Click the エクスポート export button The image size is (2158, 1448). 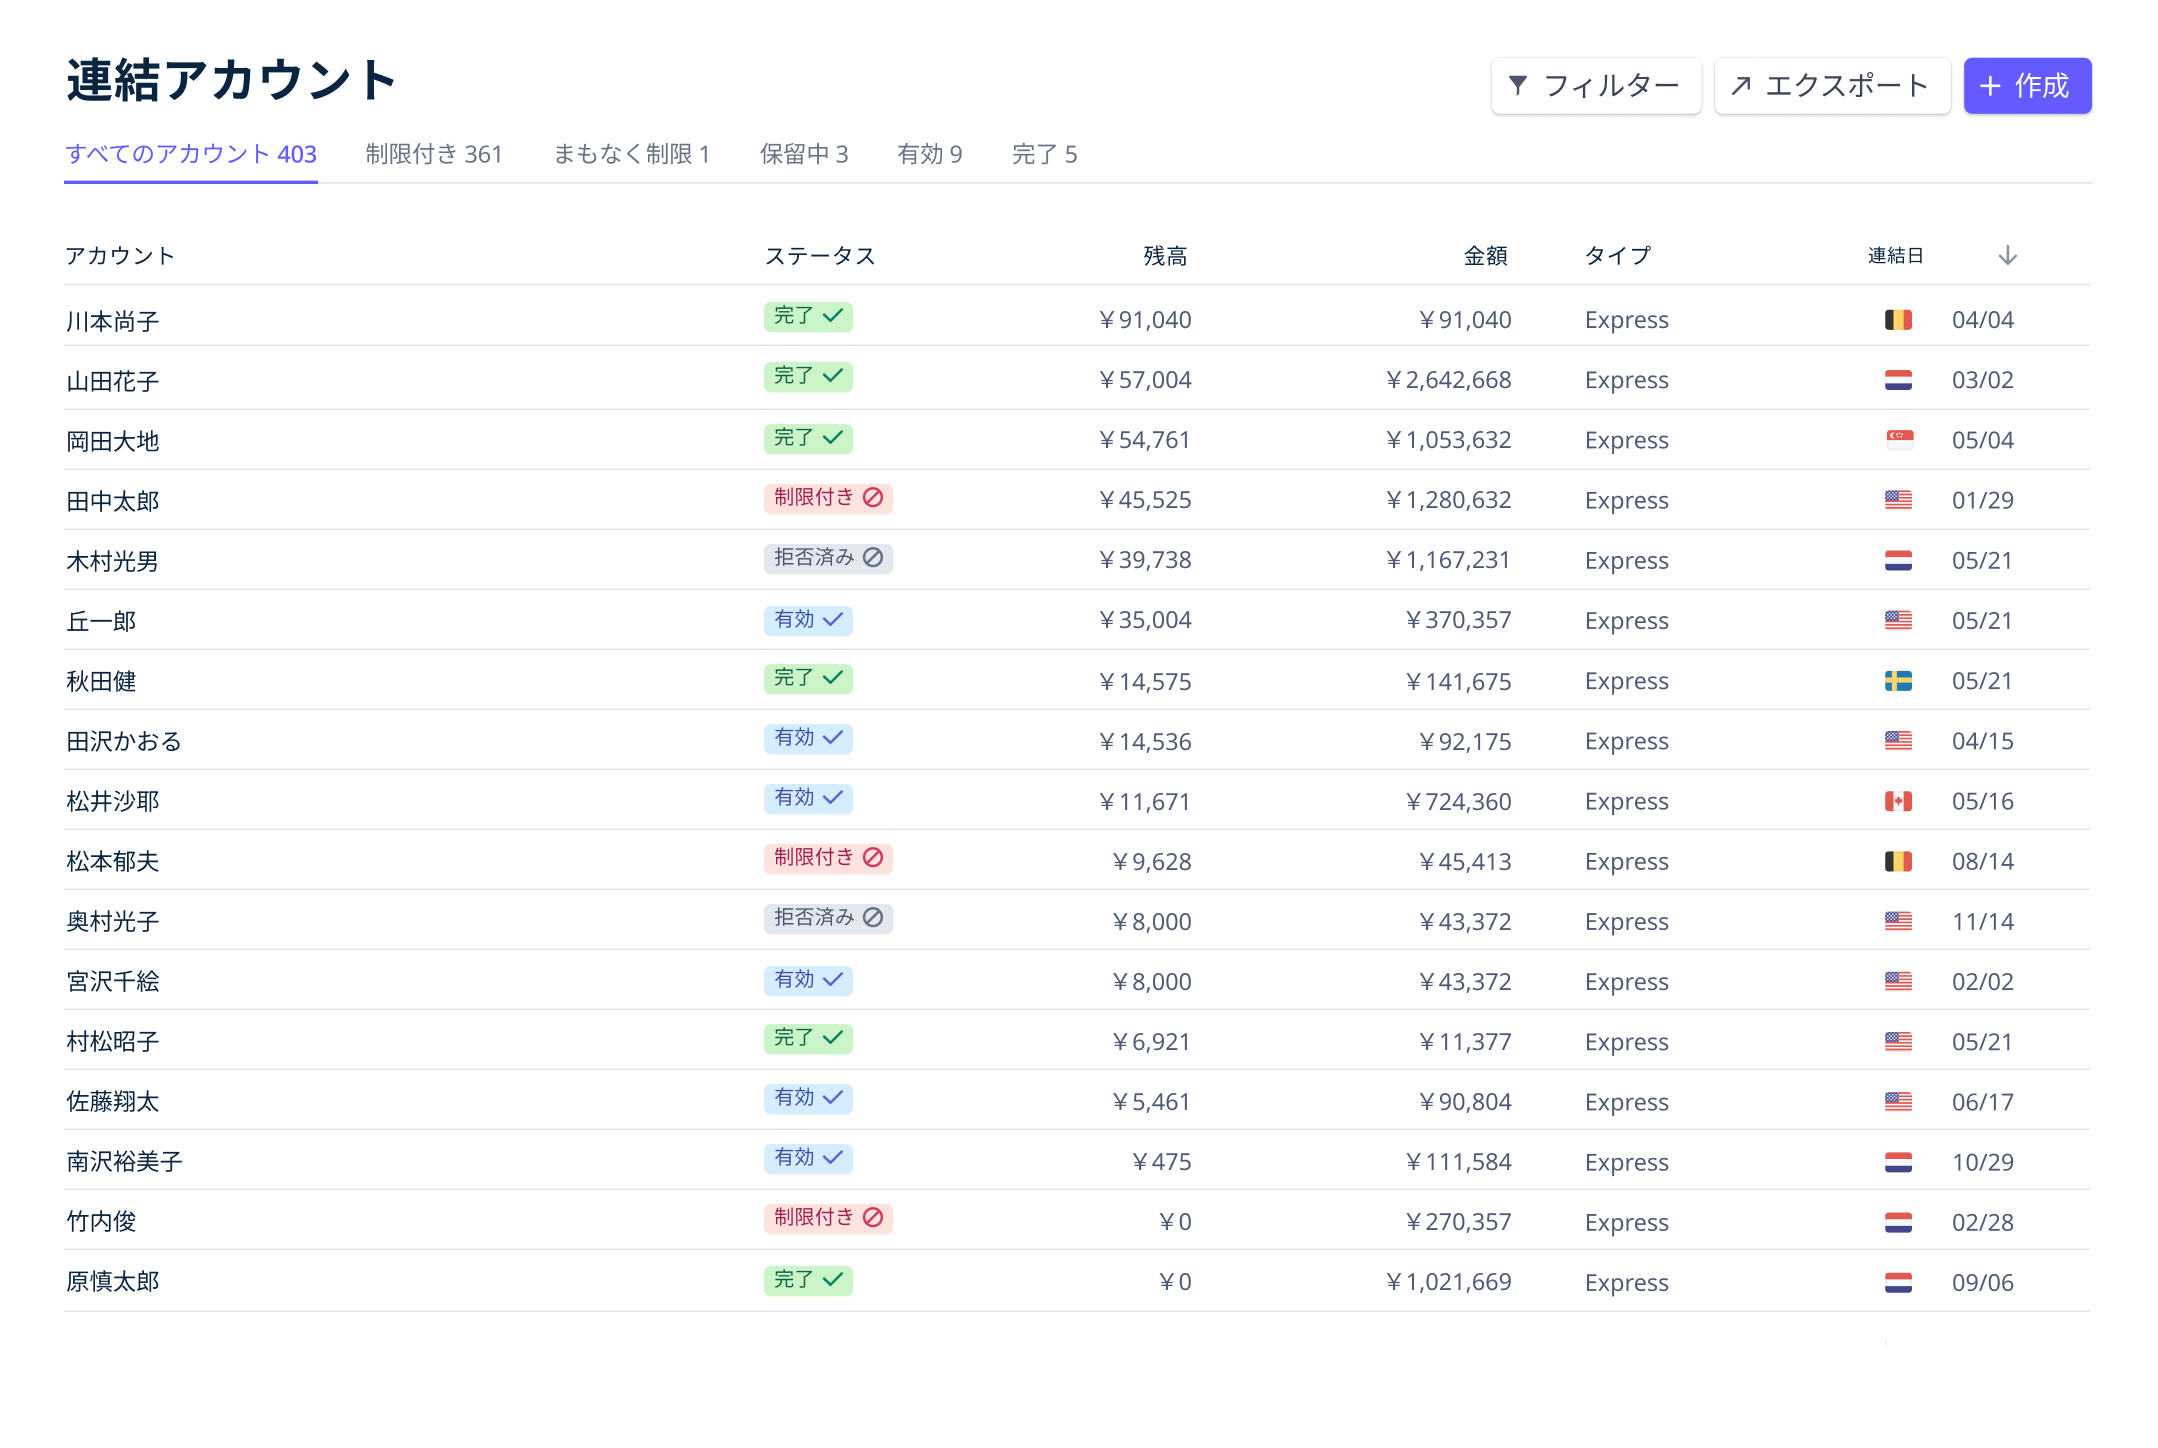[x=1831, y=86]
